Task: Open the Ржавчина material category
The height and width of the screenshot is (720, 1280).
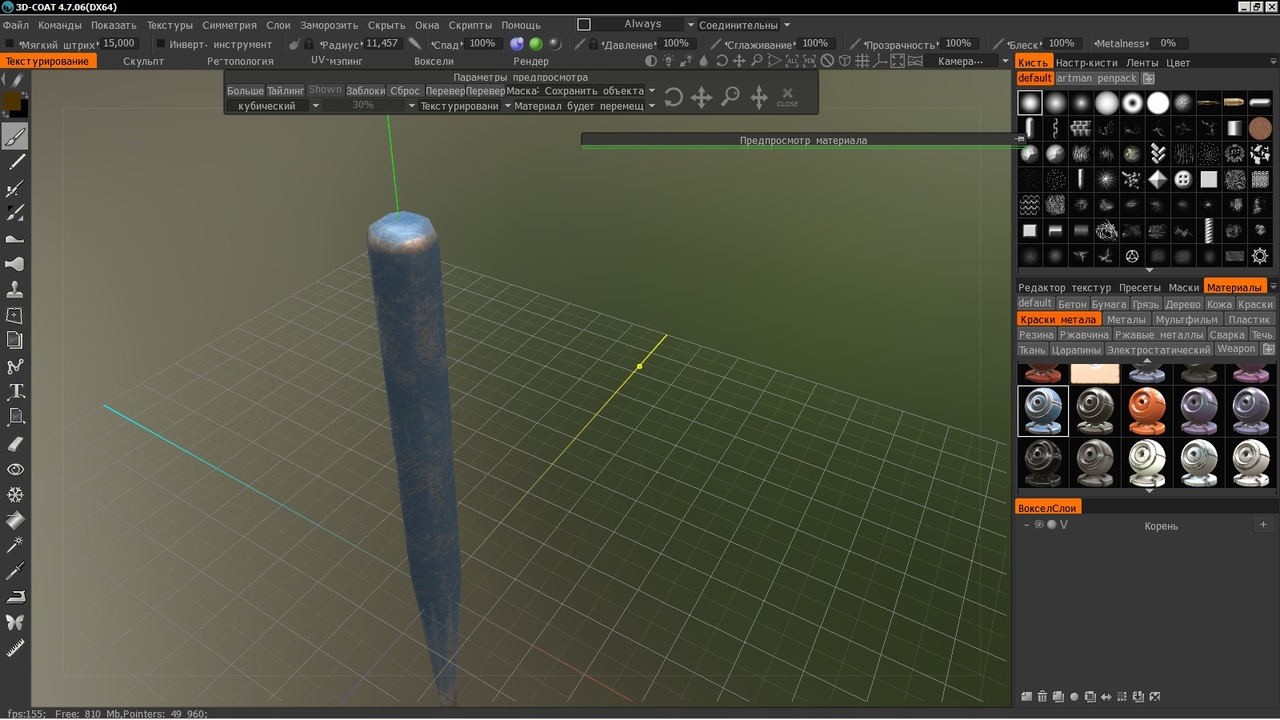Action: click(x=1084, y=335)
